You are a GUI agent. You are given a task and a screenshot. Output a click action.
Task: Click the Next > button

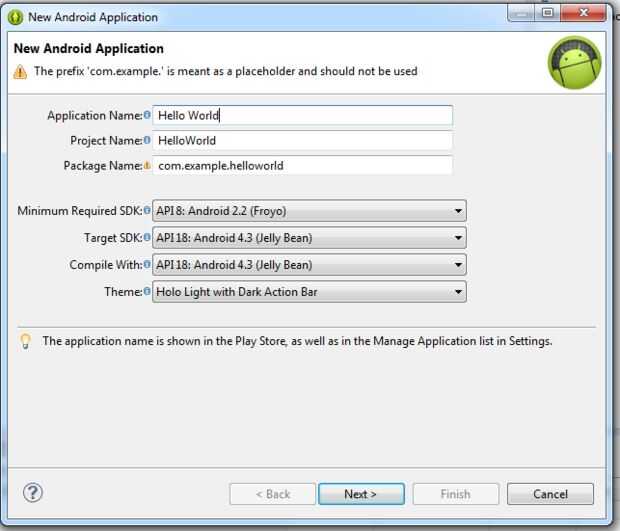tap(361, 494)
